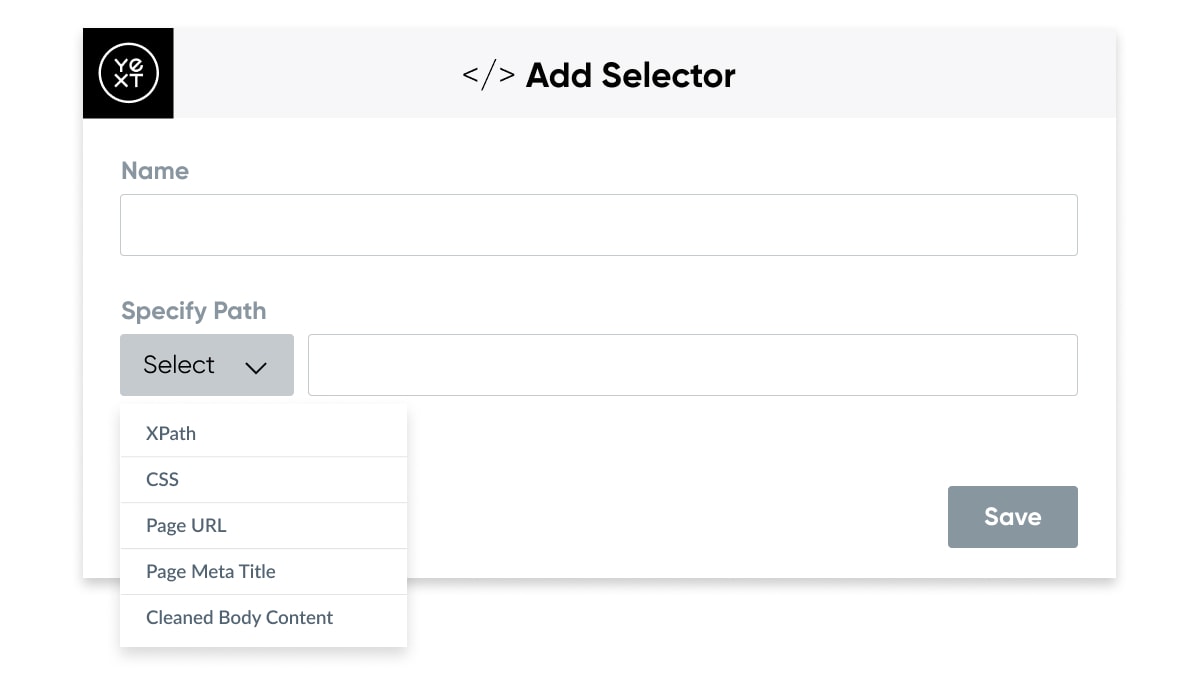Open the Select path type dropdown
Screen dimensions: 1200x675
pos(207,365)
